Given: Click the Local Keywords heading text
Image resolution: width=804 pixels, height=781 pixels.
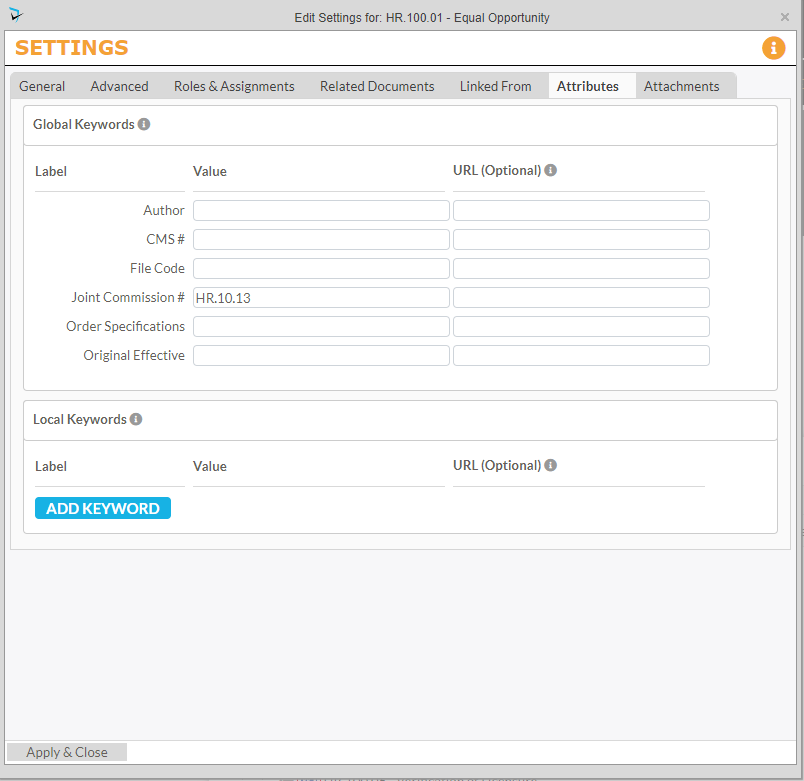Looking at the screenshot, I should pyautogui.click(x=79, y=419).
